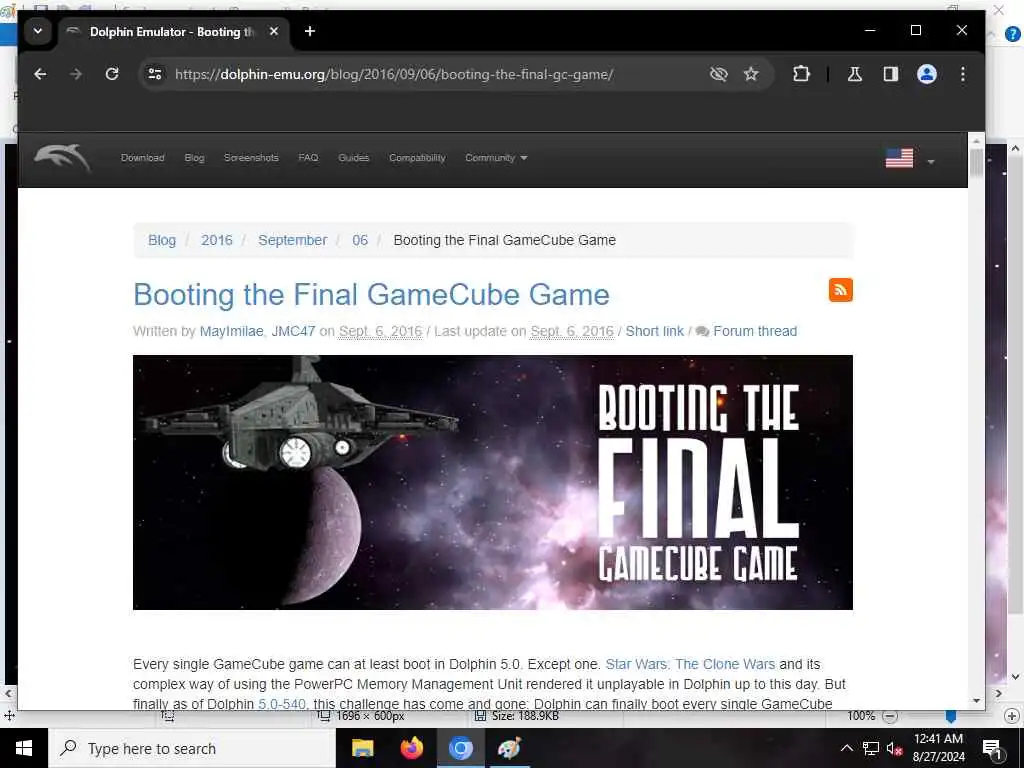This screenshot has height=768, width=1024.
Task: Open the notification center icon
Action: point(993,749)
